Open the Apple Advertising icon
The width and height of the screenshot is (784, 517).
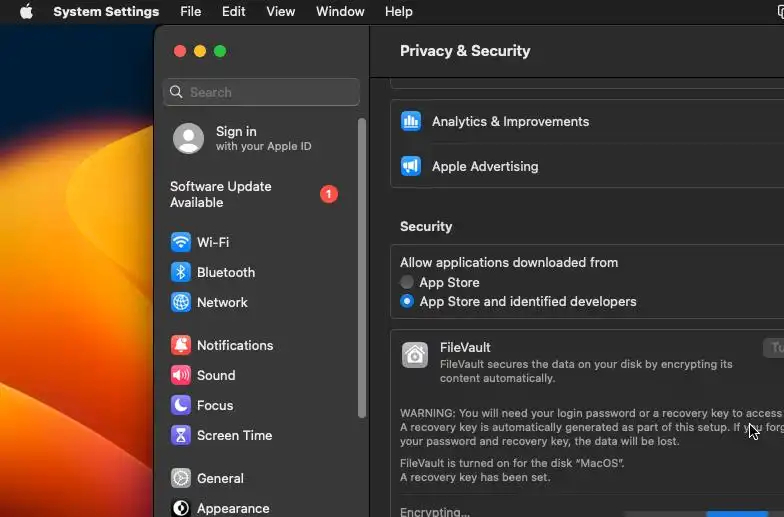411,166
